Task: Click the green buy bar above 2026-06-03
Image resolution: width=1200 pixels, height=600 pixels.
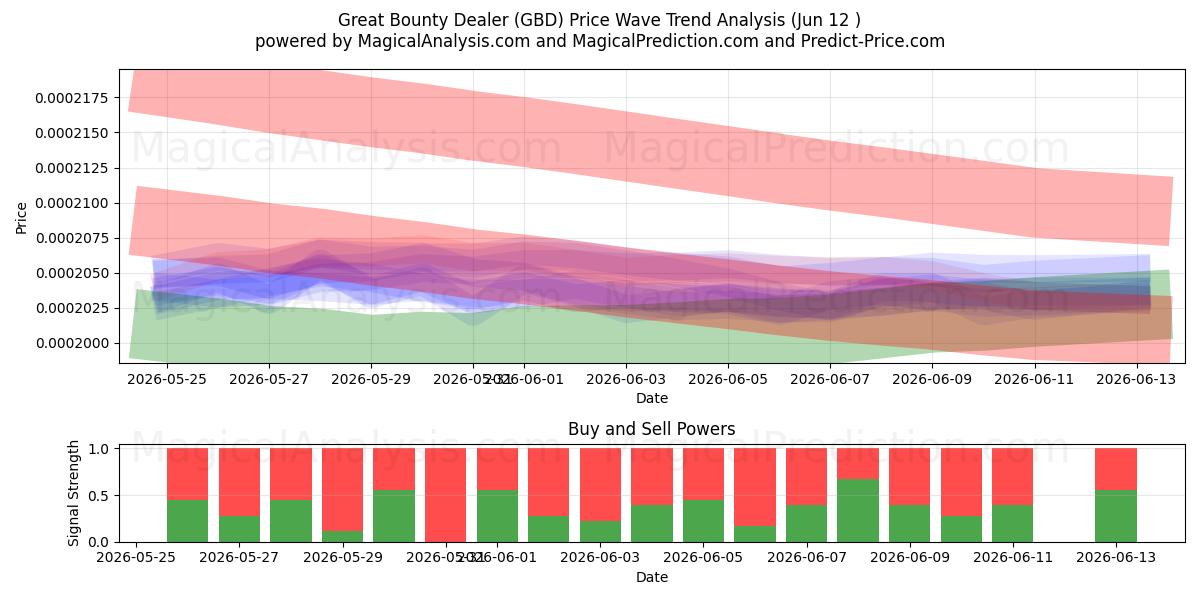Action: [600, 531]
